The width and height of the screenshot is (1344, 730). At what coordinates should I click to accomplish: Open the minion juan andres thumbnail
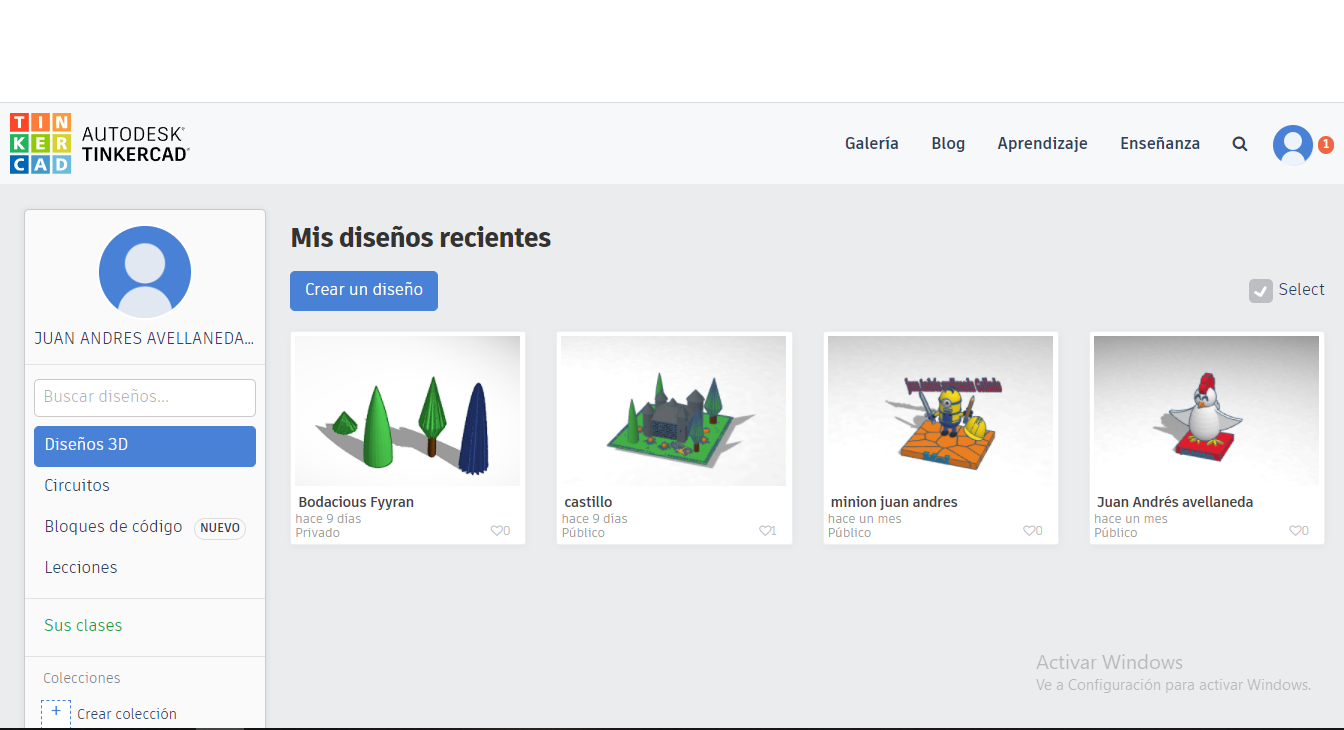tap(940, 411)
